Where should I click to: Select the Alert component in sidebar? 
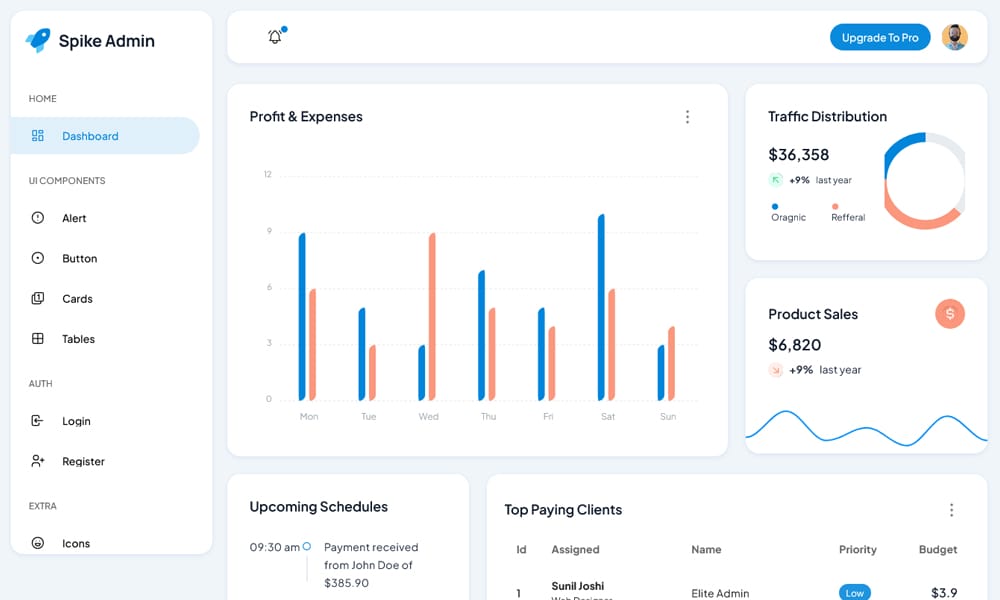[75, 218]
